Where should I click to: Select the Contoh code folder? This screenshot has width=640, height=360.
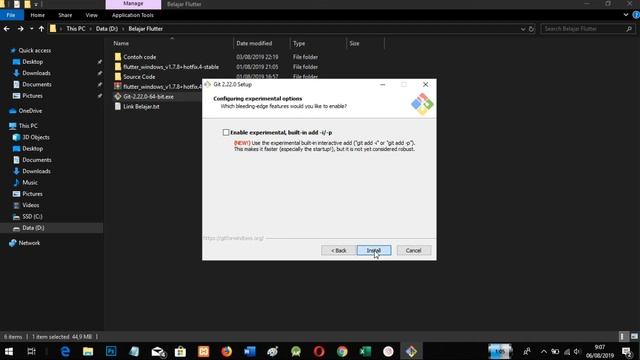point(140,57)
